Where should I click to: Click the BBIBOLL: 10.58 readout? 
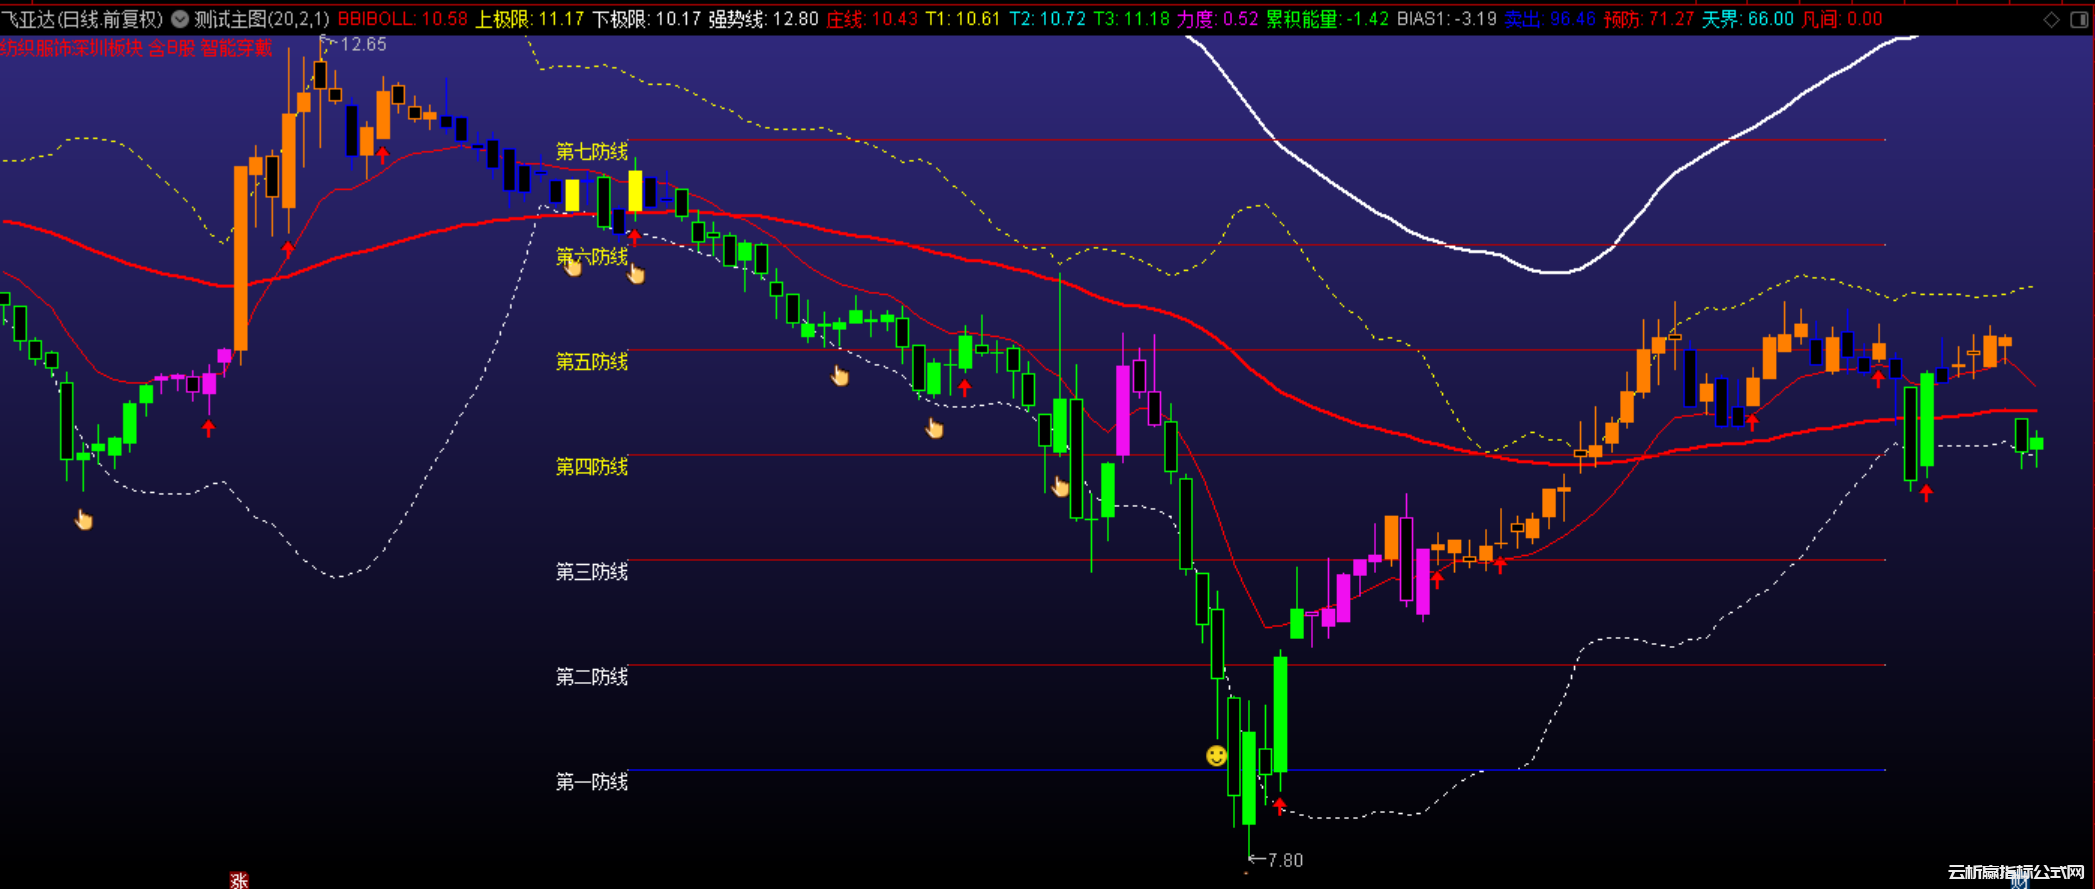coord(403,19)
